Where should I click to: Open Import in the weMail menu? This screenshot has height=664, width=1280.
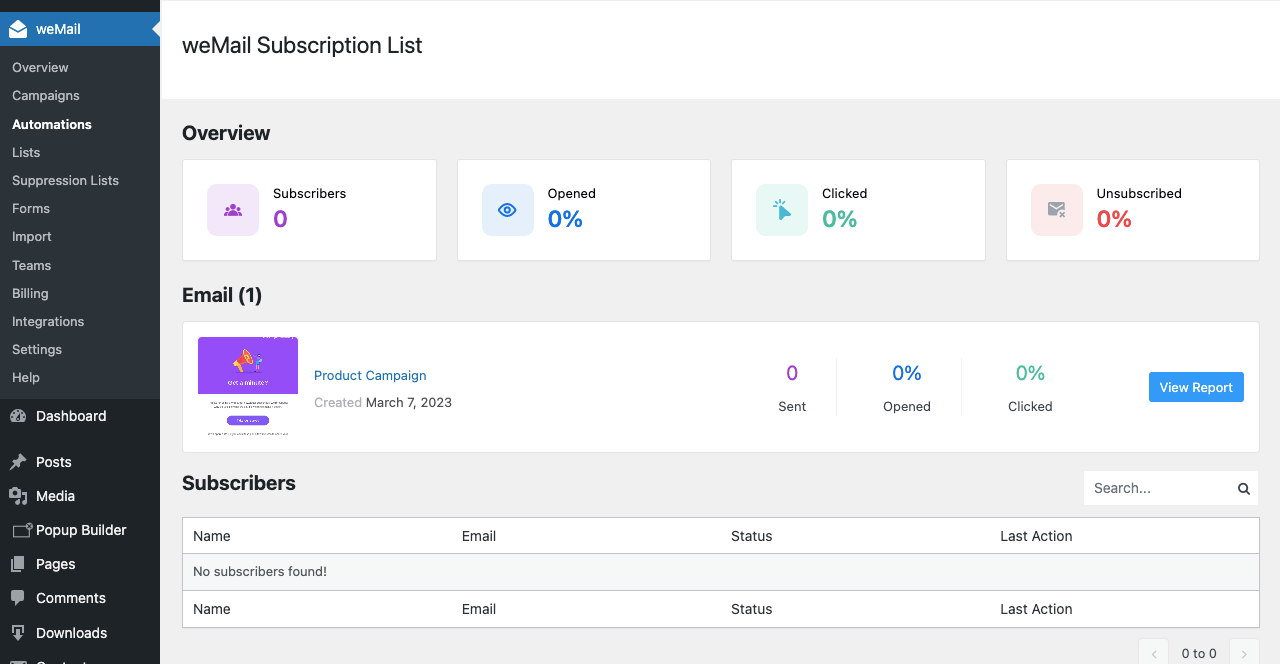(x=32, y=236)
